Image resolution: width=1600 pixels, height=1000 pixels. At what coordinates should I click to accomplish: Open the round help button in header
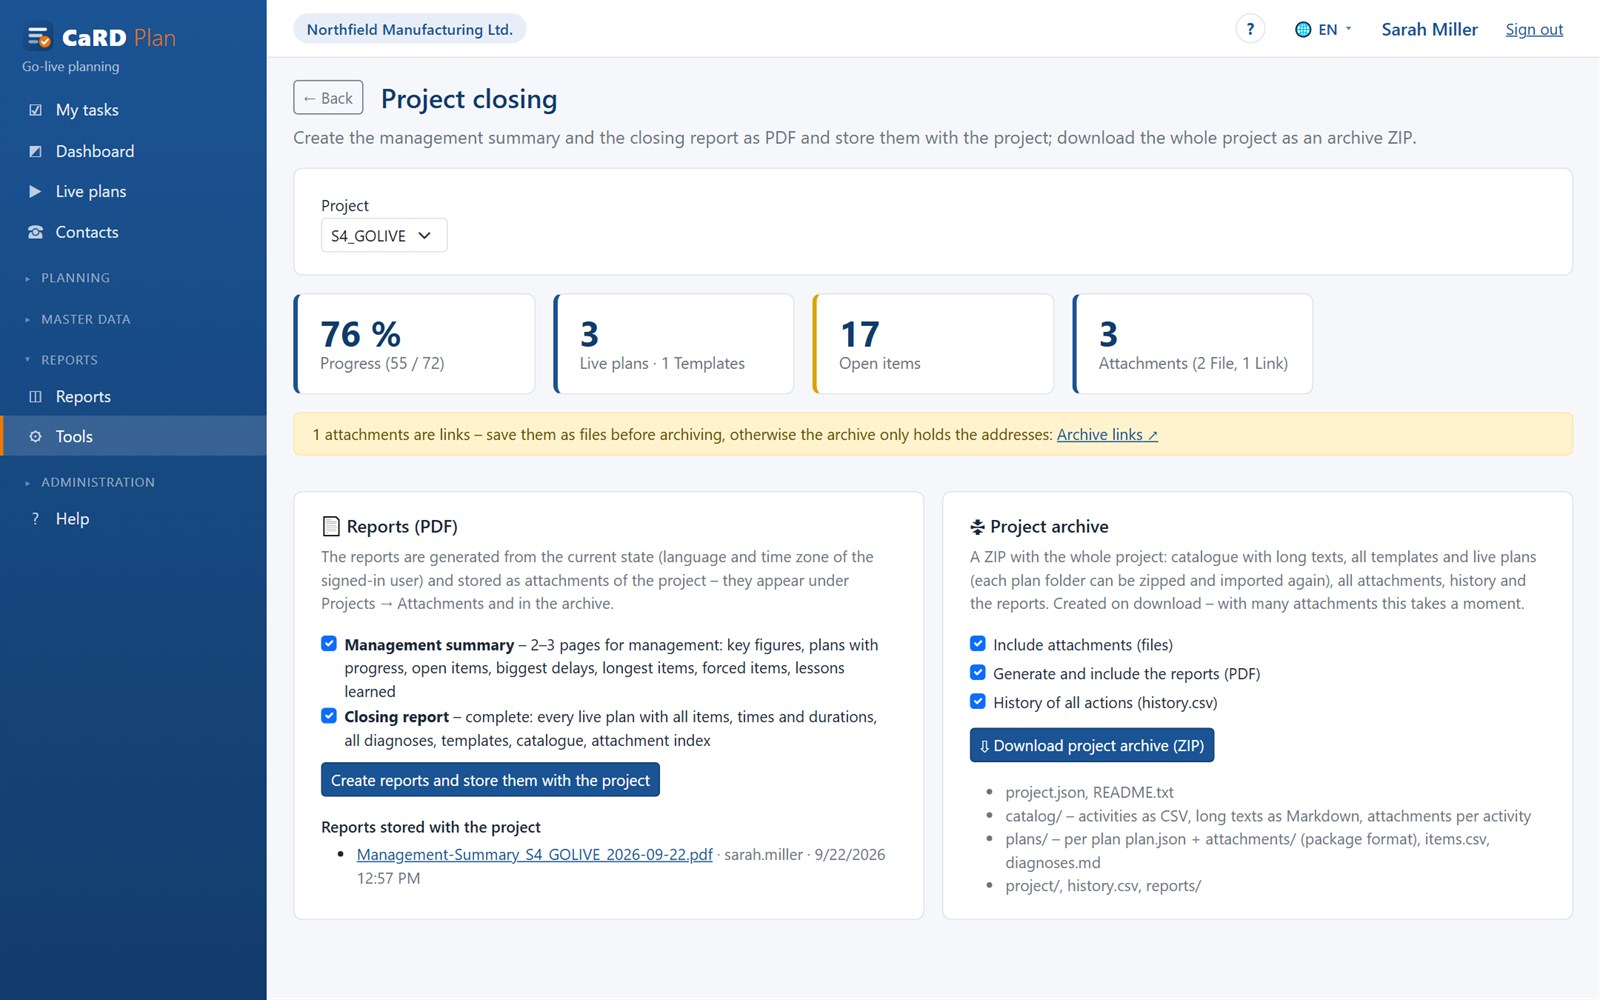click(1250, 29)
